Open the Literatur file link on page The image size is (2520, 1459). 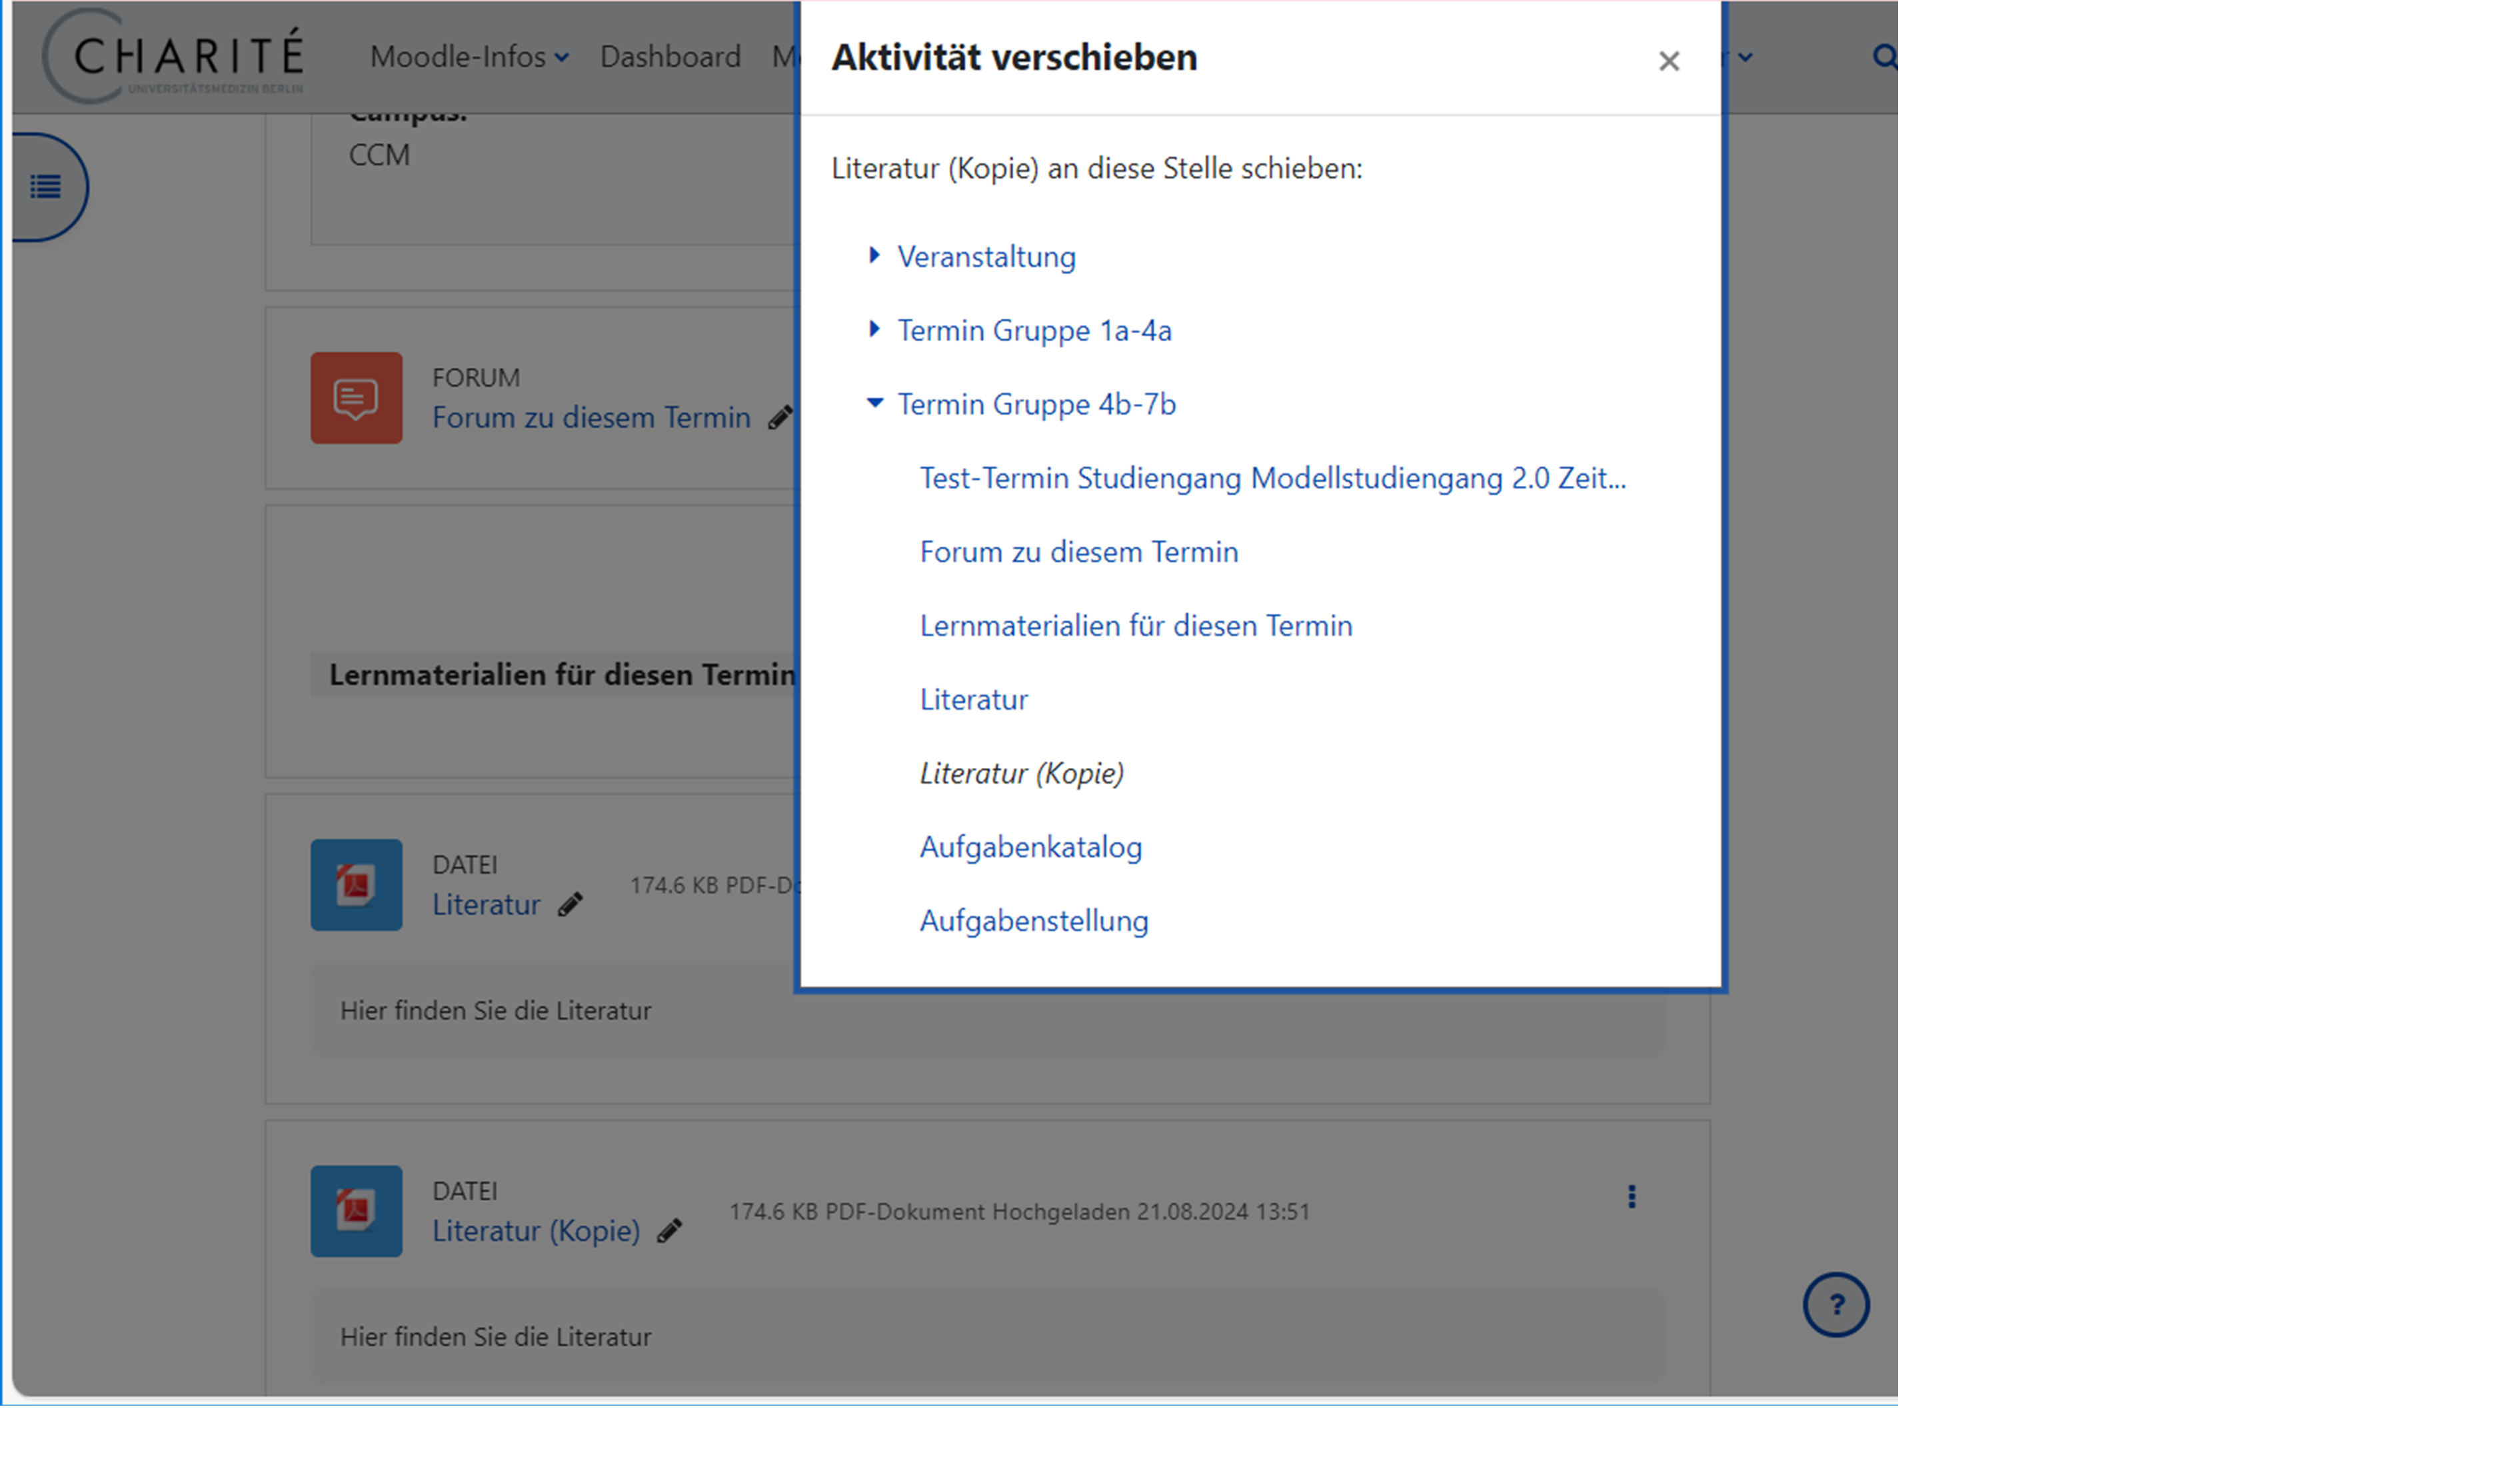coord(486,905)
